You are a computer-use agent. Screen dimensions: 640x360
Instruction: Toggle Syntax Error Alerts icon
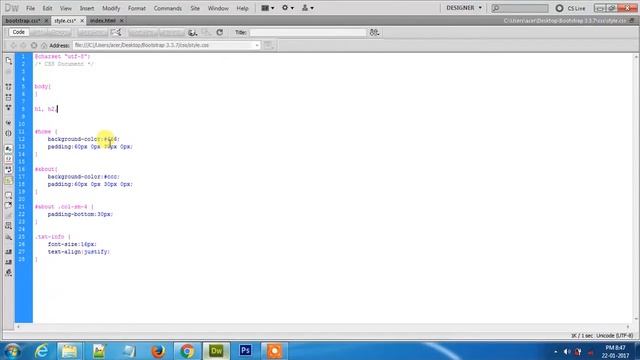point(9,180)
